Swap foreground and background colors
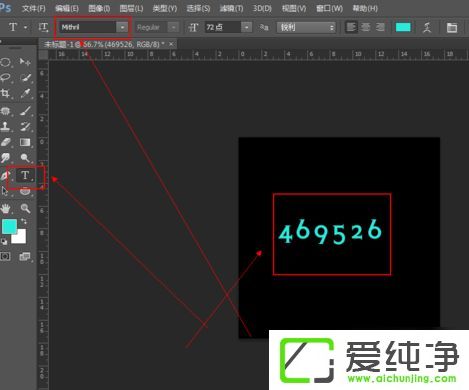469x390 pixels. point(24,221)
